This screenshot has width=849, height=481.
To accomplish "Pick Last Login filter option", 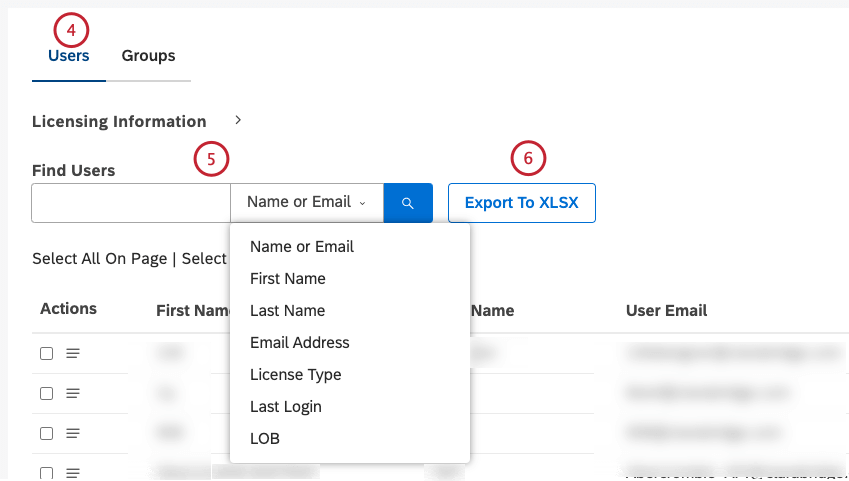I will [x=286, y=406].
